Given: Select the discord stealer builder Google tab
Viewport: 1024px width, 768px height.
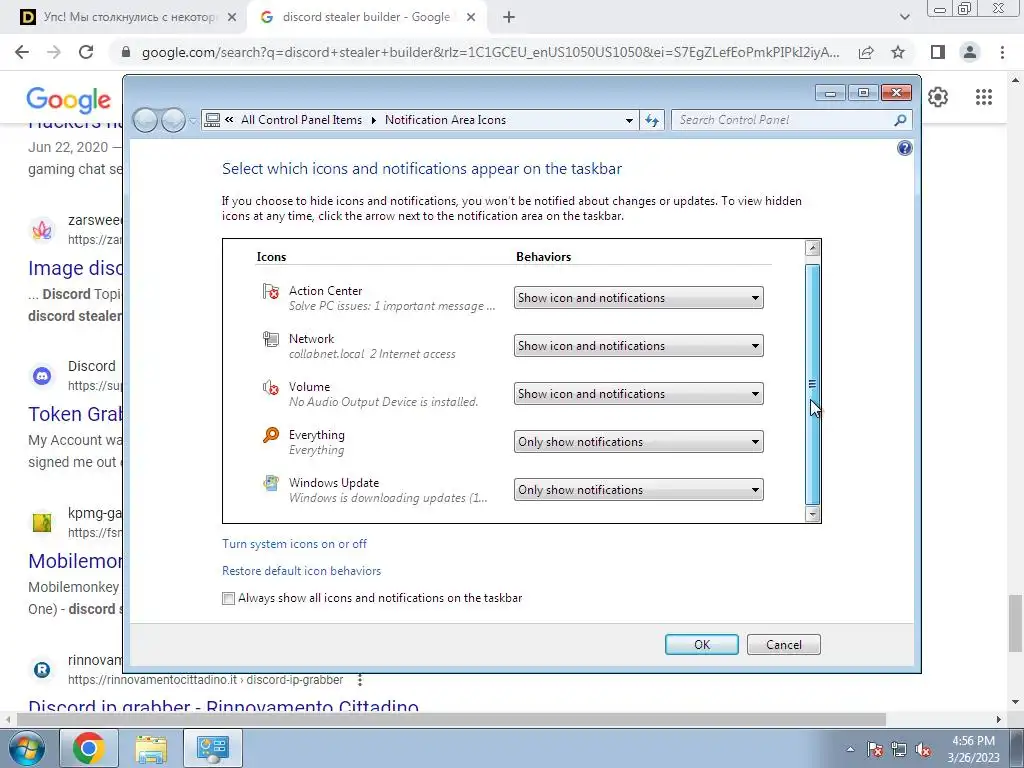Looking at the screenshot, I should click(366, 17).
